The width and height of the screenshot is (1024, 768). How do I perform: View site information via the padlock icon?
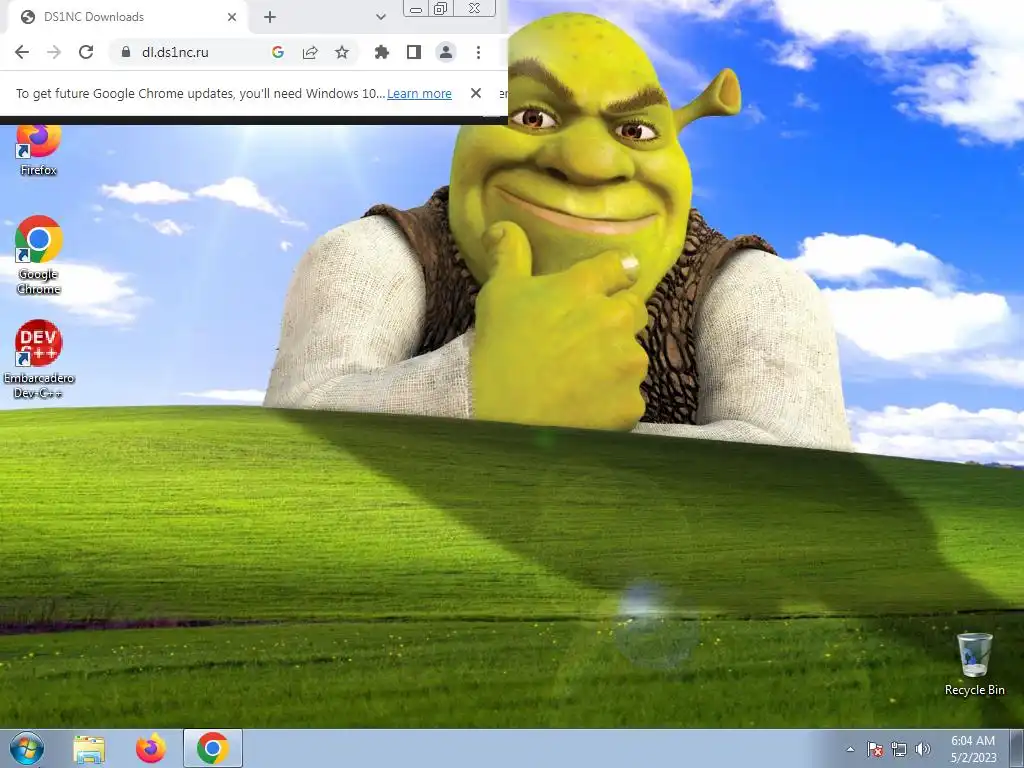(126, 52)
